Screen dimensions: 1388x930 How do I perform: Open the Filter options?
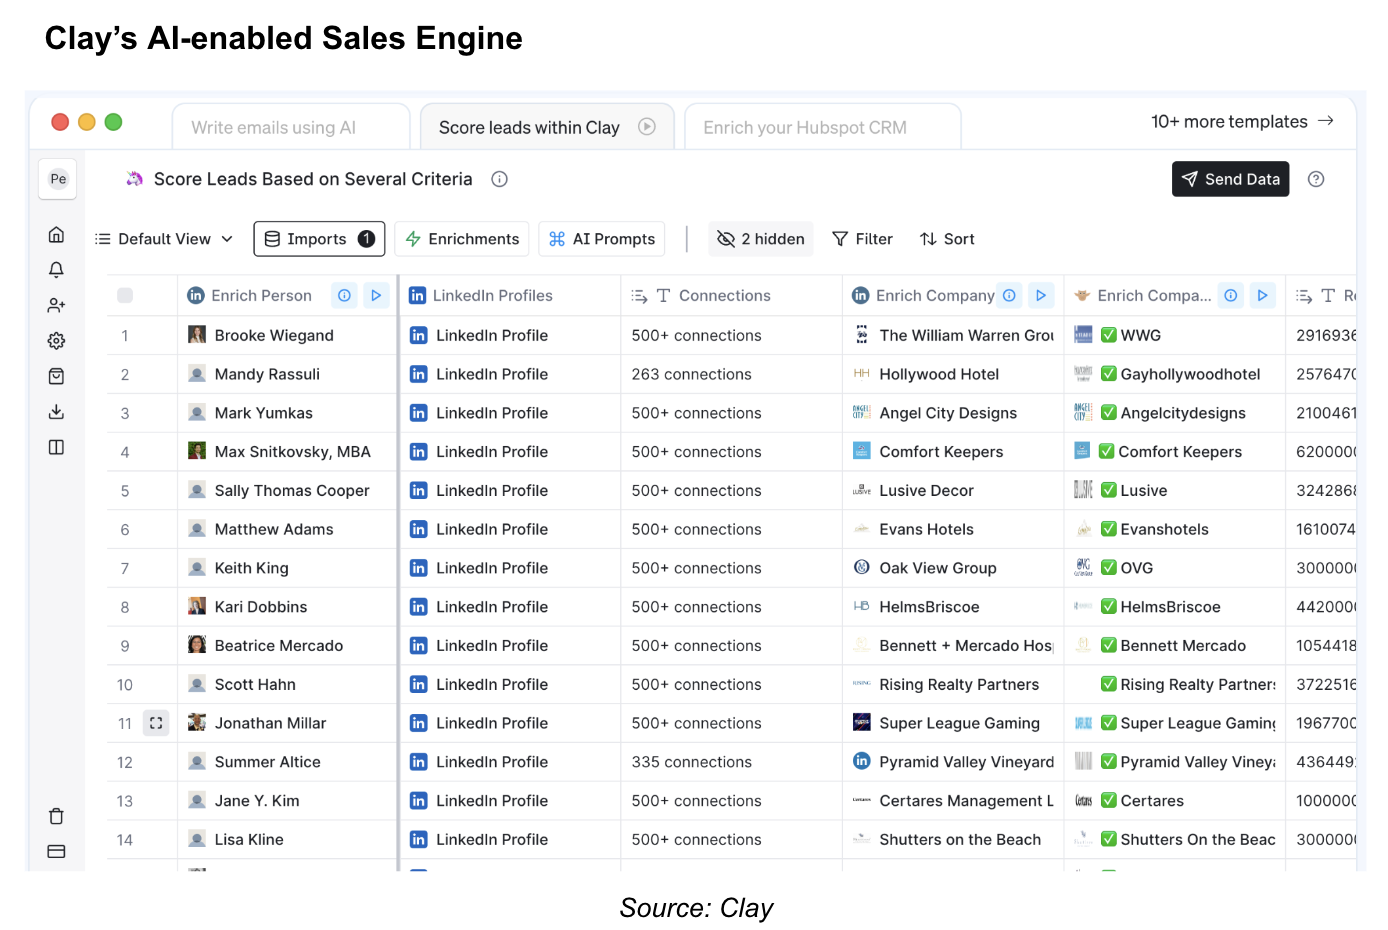click(x=863, y=239)
